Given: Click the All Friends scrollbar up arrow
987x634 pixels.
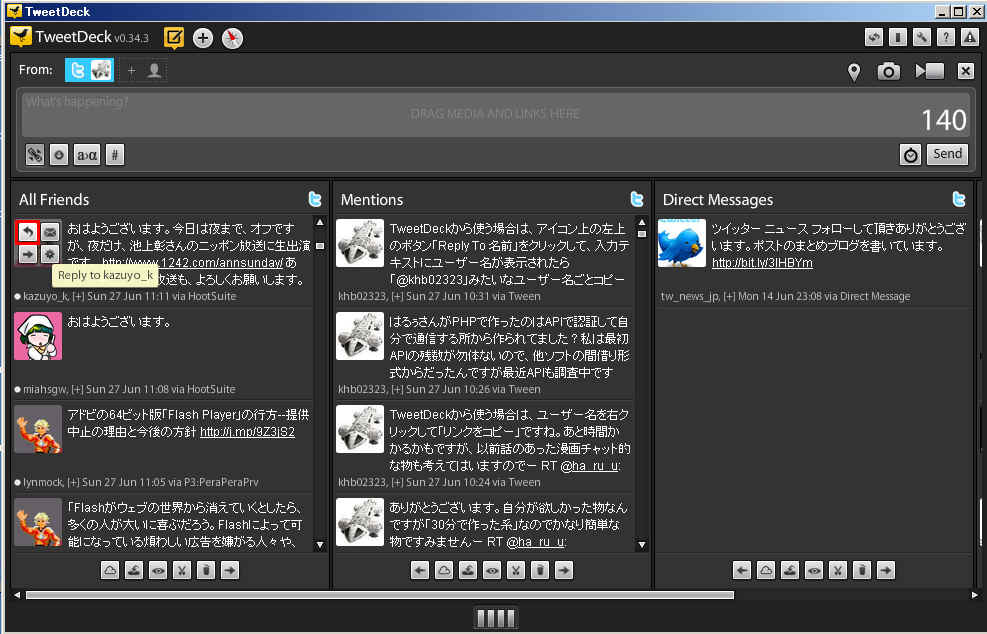Looking at the screenshot, I should pos(320,222).
